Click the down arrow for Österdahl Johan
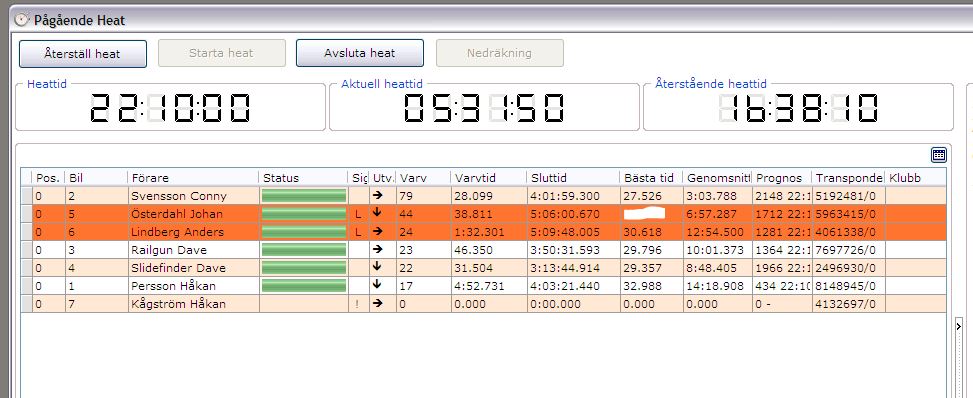Screen dimensions: 973x398 tap(377, 212)
